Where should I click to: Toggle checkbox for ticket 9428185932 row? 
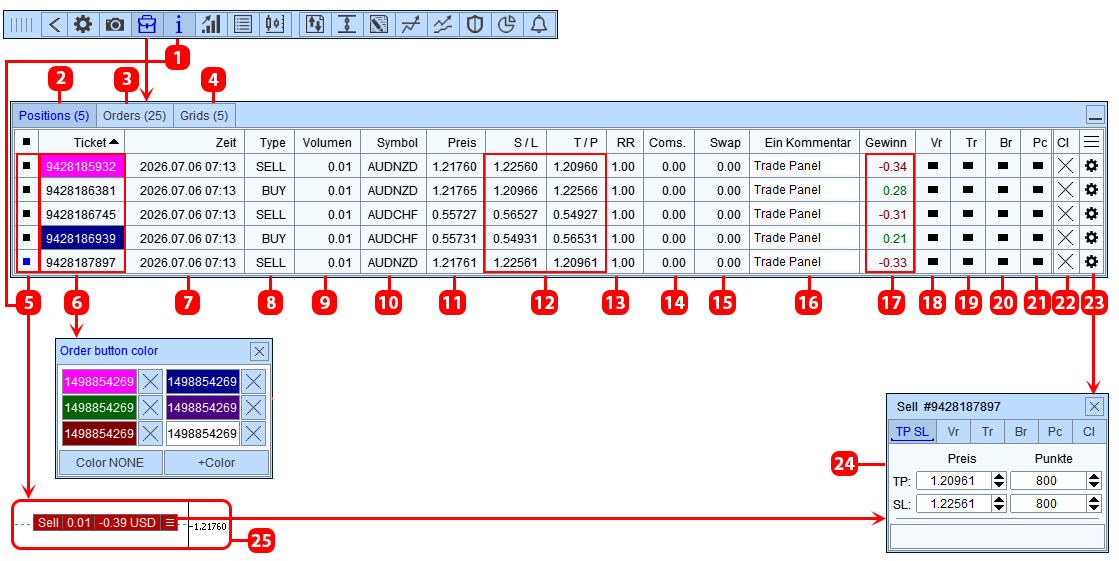pos(26,166)
